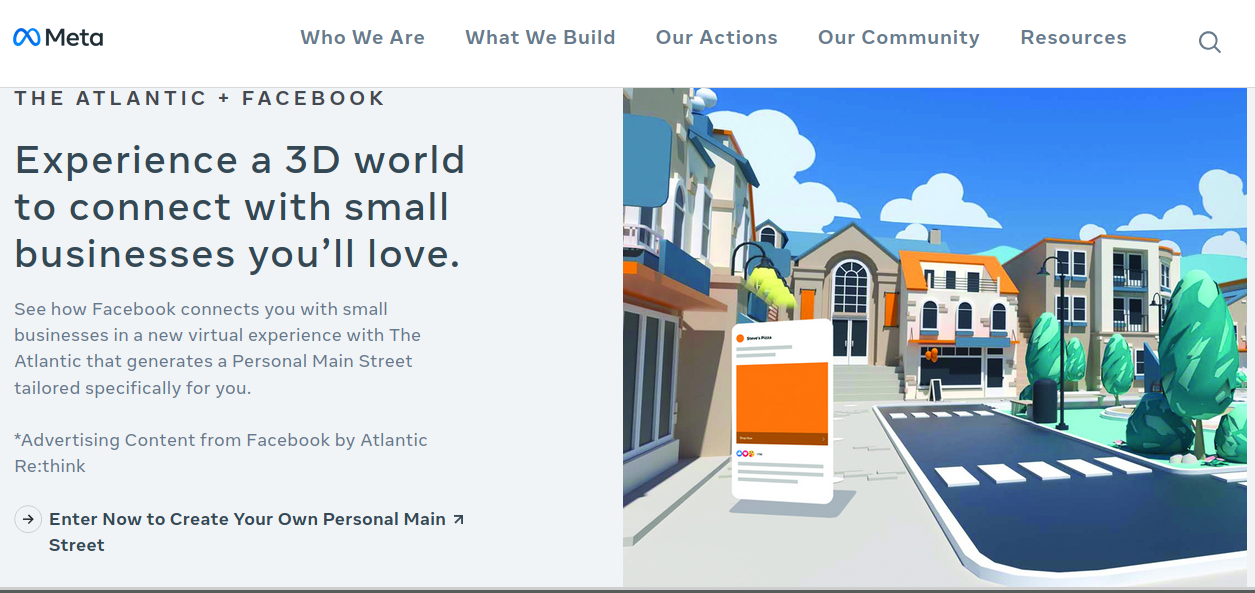Click the external link arrow after Personal Main

(458, 519)
